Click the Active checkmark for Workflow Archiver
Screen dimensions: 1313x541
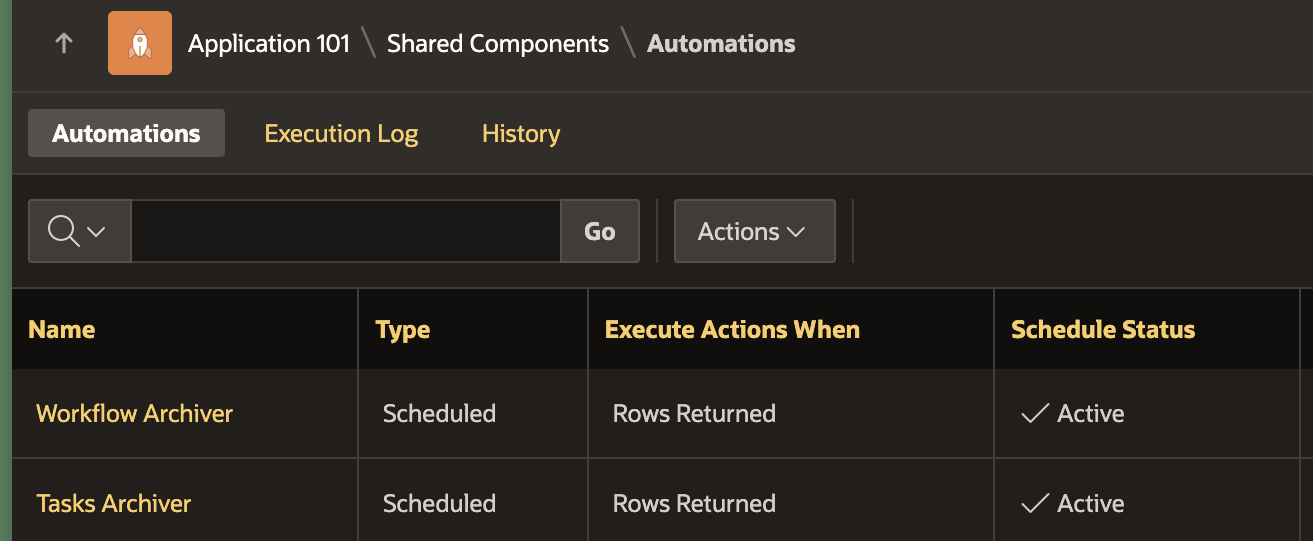[x=1034, y=414]
